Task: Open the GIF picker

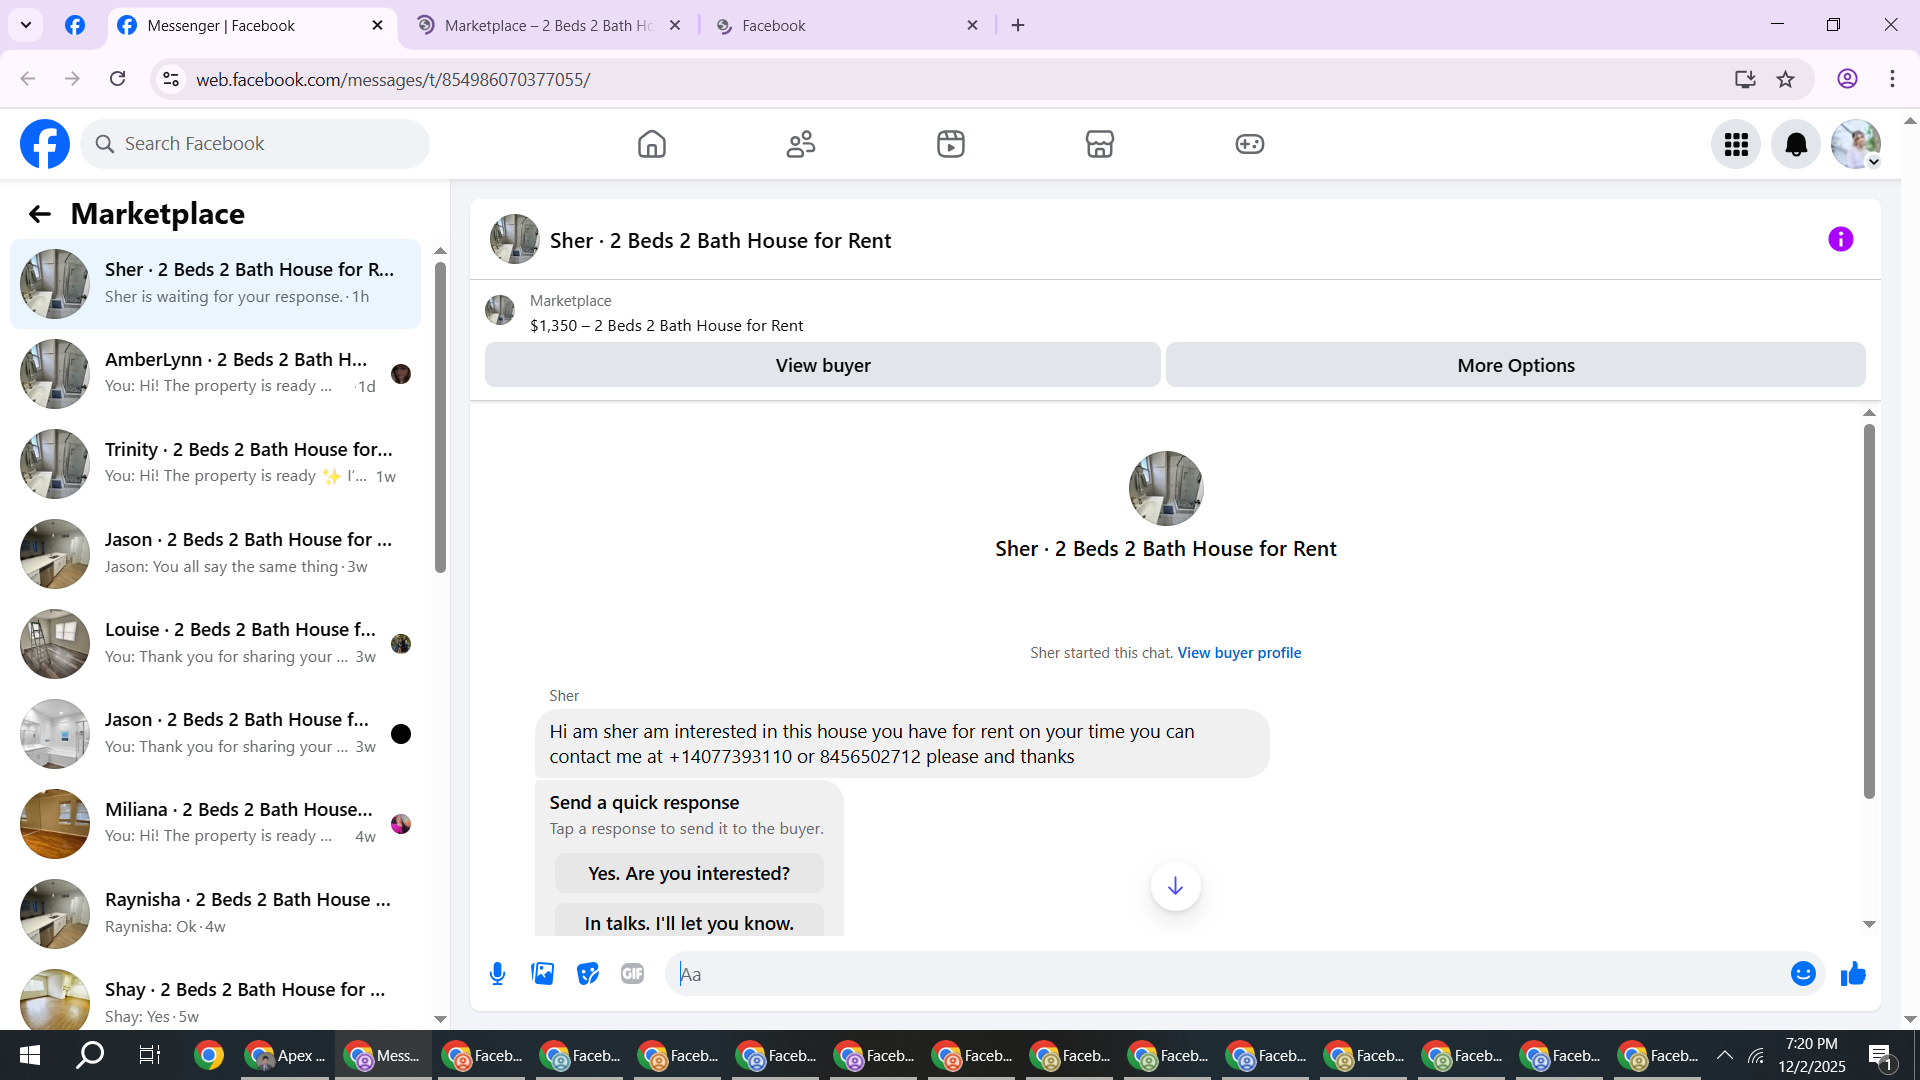Action: (632, 974)
